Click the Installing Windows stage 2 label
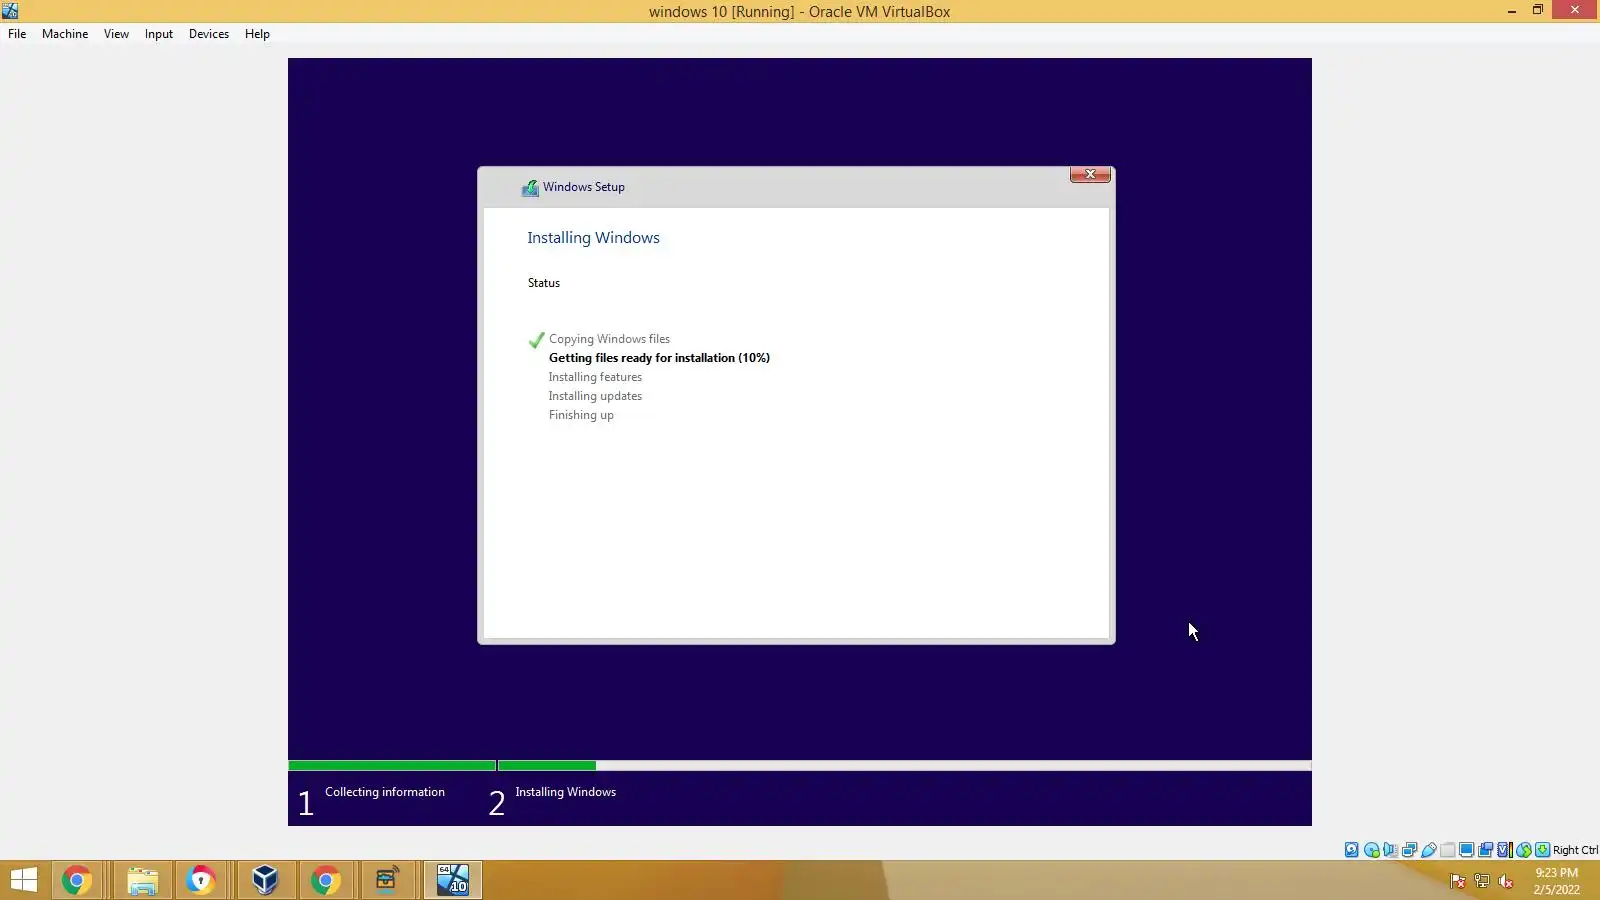Viewport: 1600px width, 900px height. tap(565, 792)
